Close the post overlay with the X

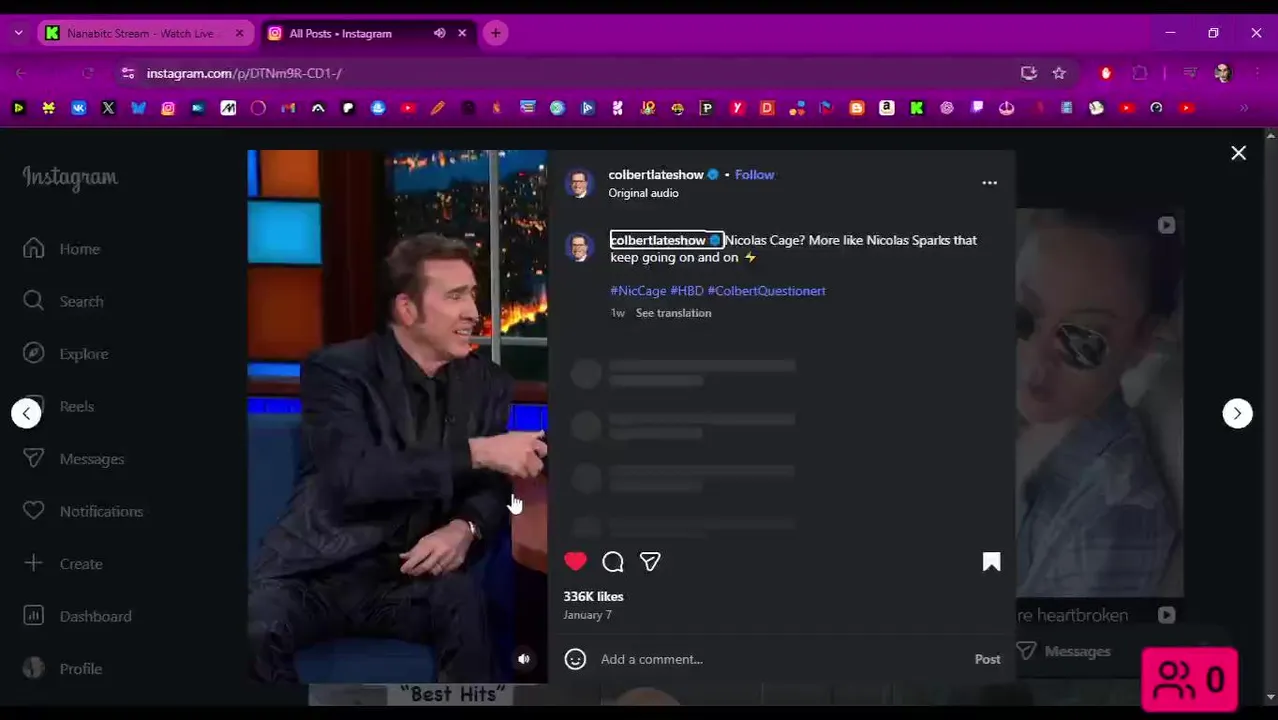click(x=1238, y=153)
